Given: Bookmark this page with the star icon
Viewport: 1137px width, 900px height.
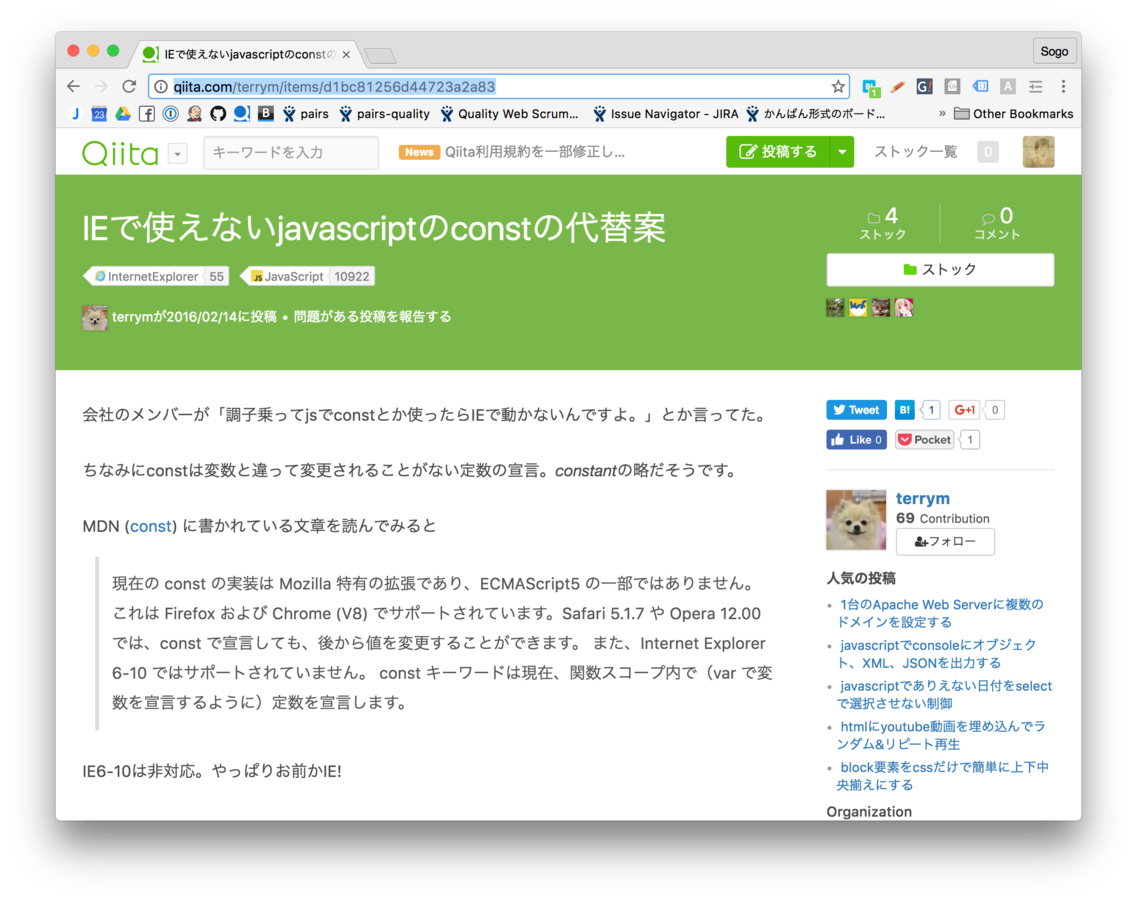Looking at the screenshot, I should pos(838,86).
